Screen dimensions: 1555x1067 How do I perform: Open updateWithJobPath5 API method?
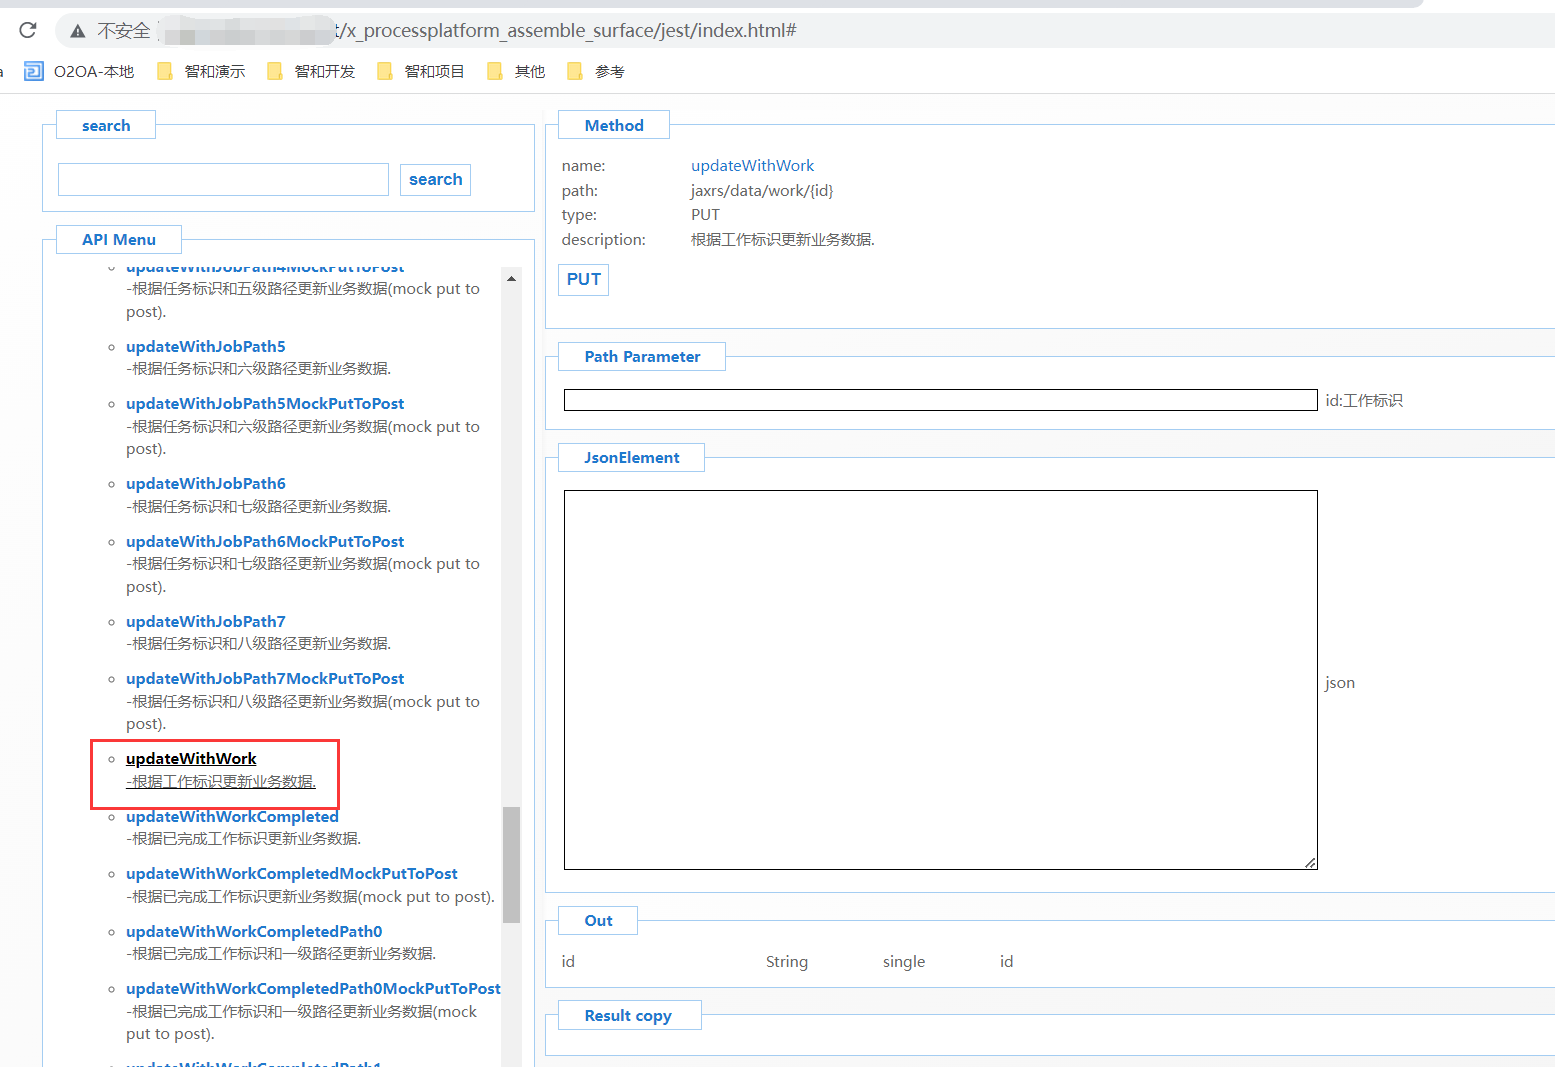tap(205, 347)
